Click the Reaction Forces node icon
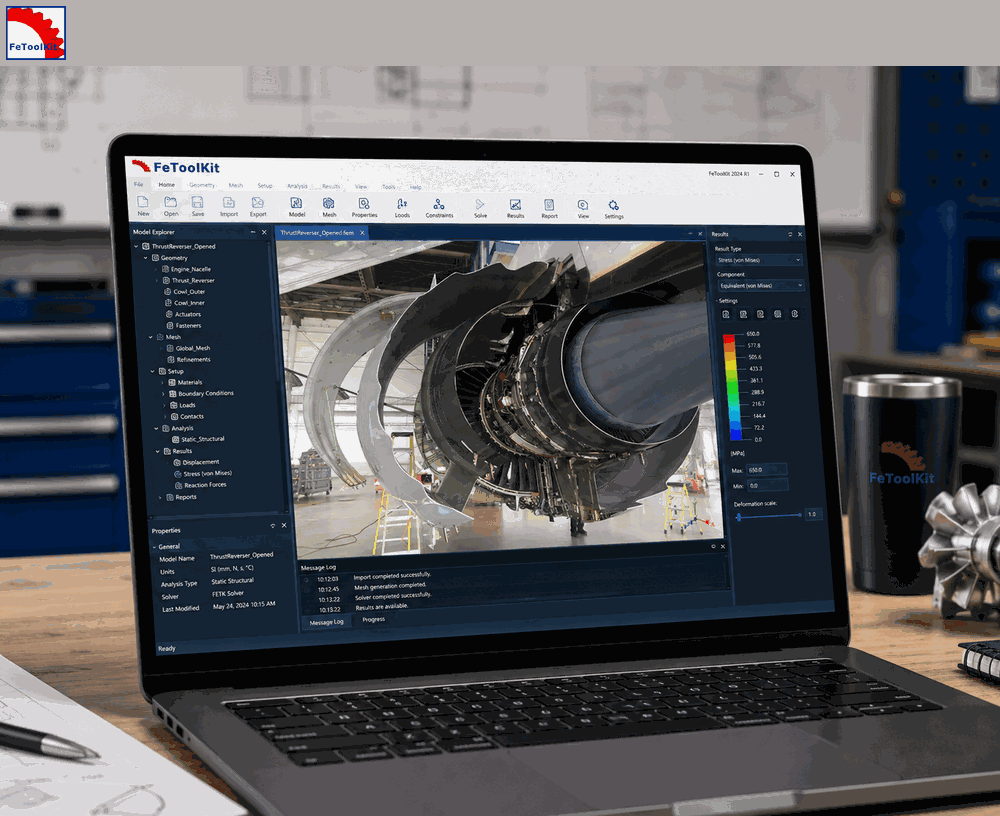Image resolution: width=1000 pixels, height=816 pixels. click(179, 486)
